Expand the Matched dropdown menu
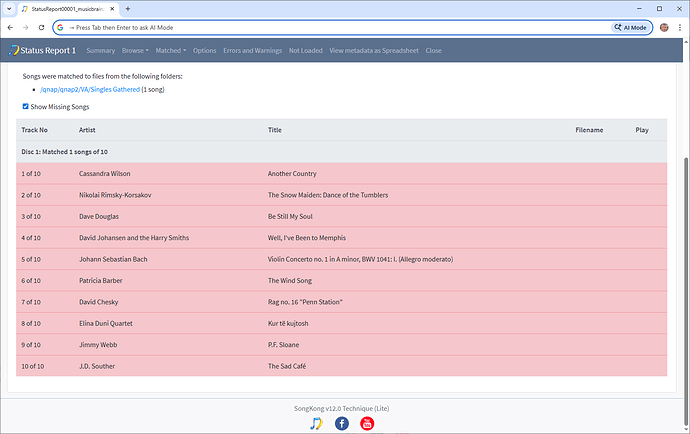 click(x=170, y=50)
